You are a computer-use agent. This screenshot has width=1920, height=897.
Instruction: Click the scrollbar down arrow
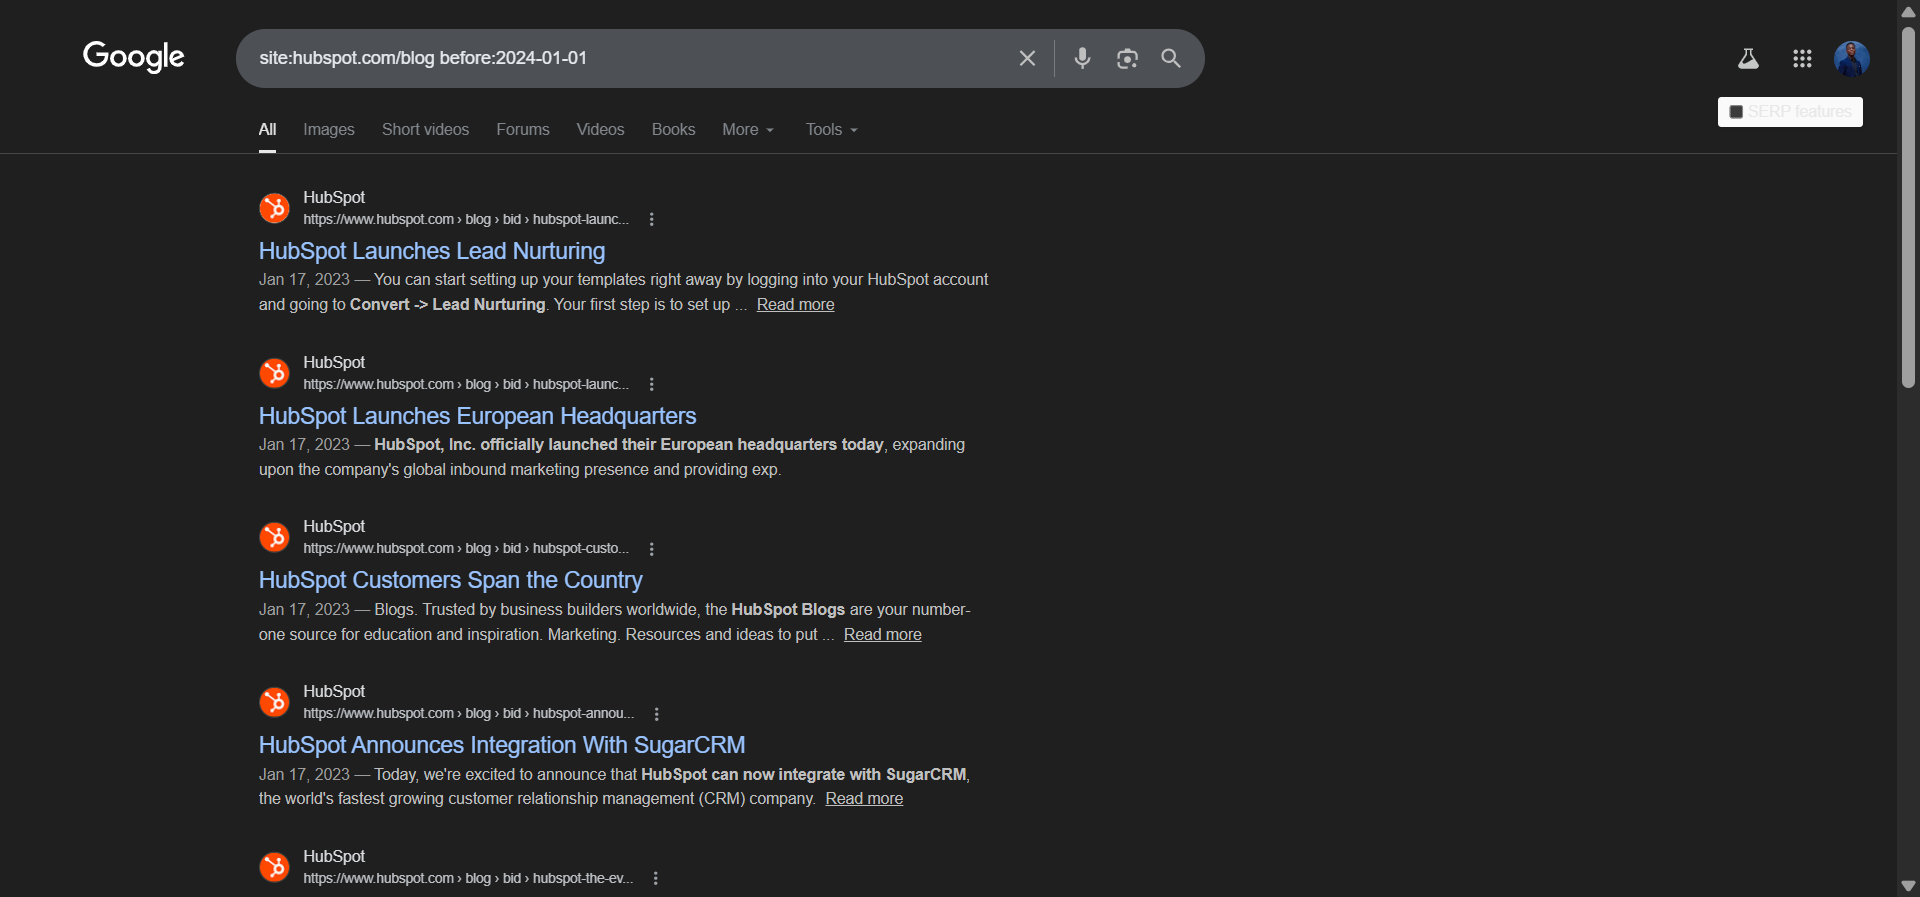[1908, 886]
